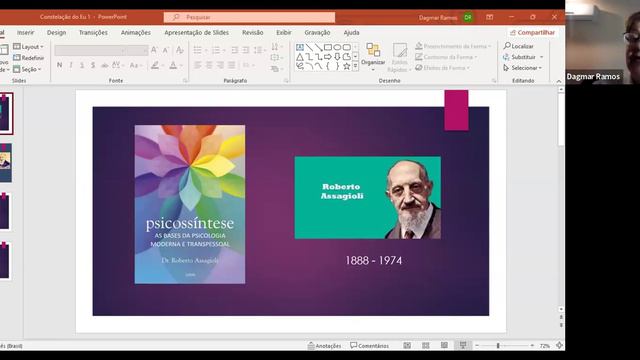Clear all formatting icon
The width and height of the screenshot is (640, 360).
point(180,50)
